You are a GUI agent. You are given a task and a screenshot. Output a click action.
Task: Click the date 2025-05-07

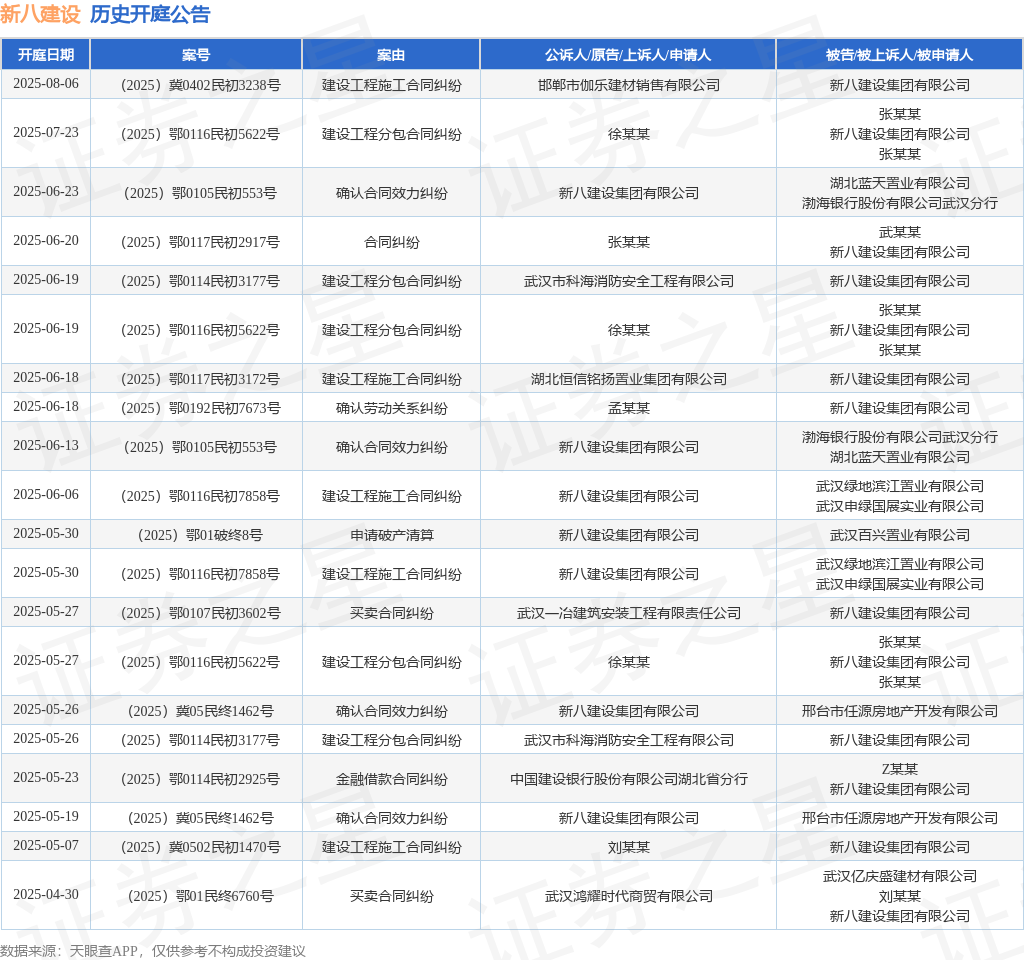(46, 846)
